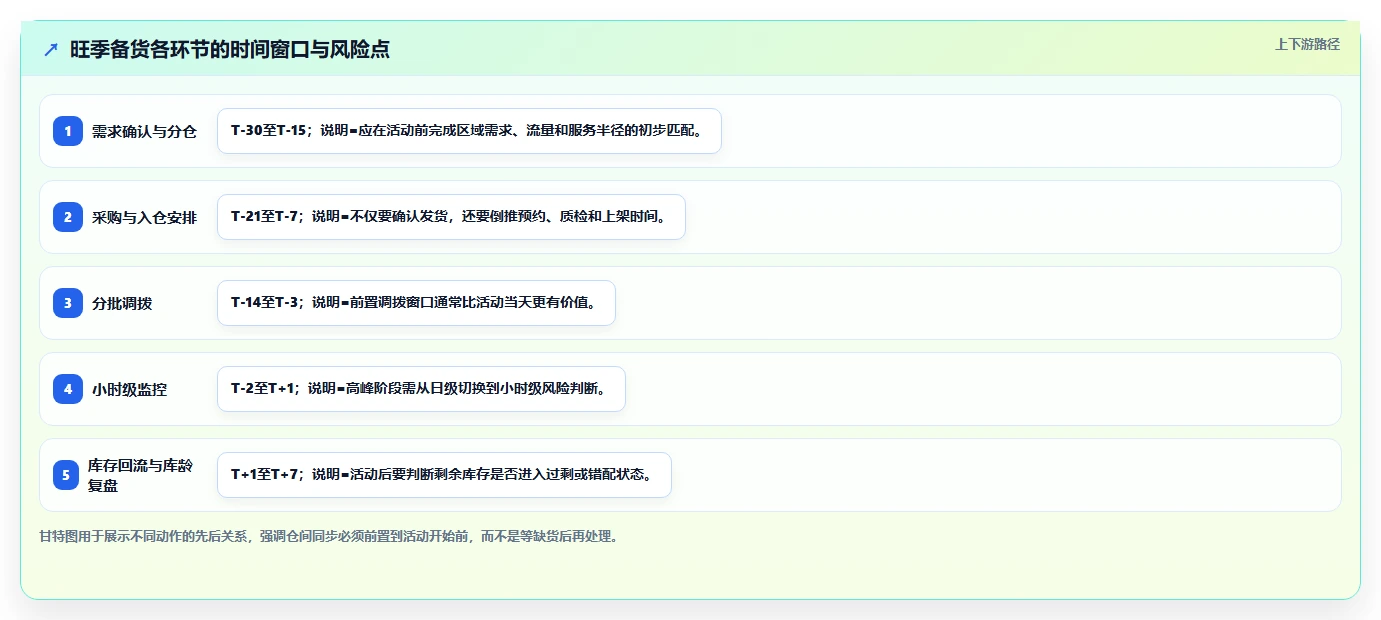
Task: Click the 小时级监控 step label
Action: tap(129, 389)
